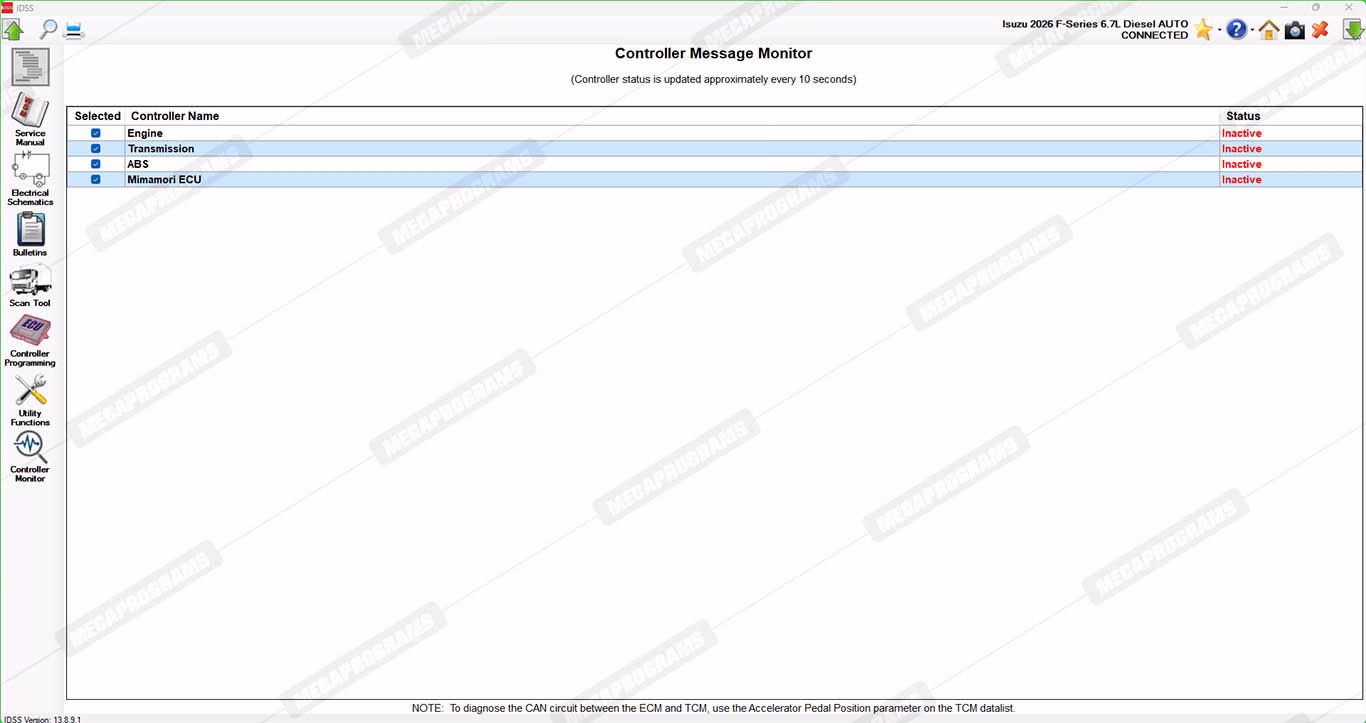
Task: Uncheck the Engine controller checkbox
Action: tap(96, 133)
